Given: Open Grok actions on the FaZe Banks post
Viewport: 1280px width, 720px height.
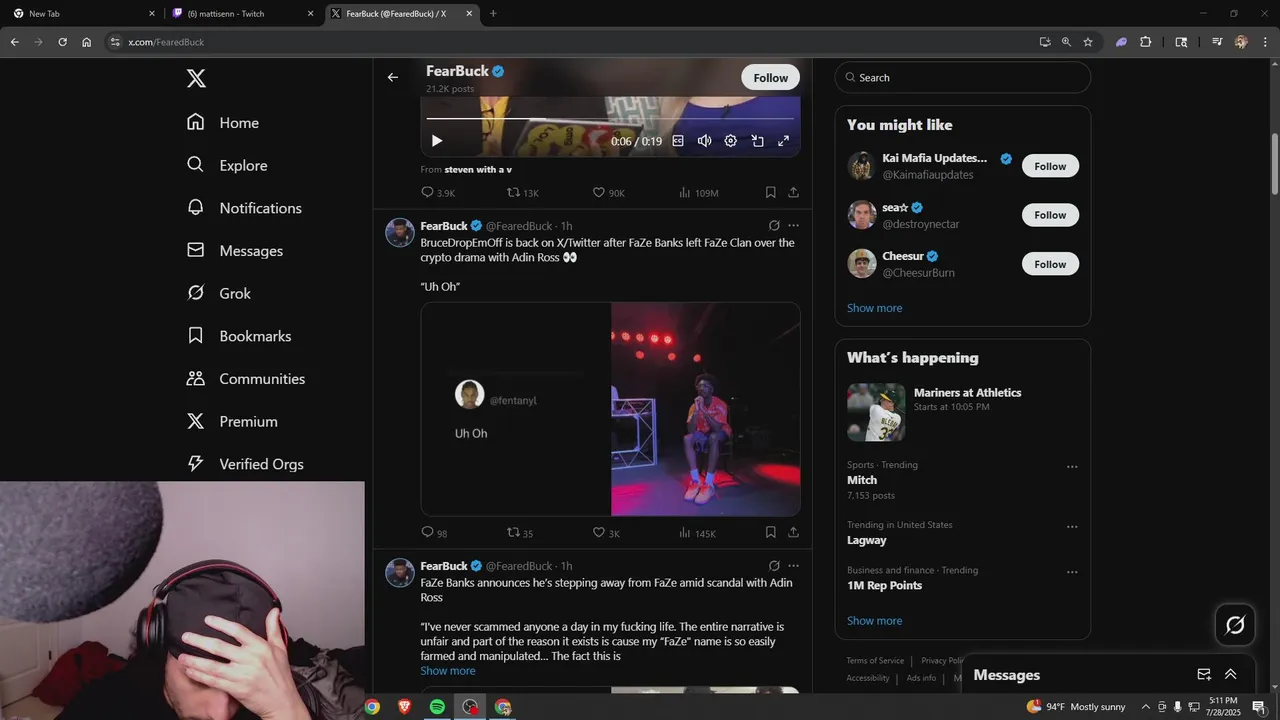Looking at the screenshot, I should (774, 566).
